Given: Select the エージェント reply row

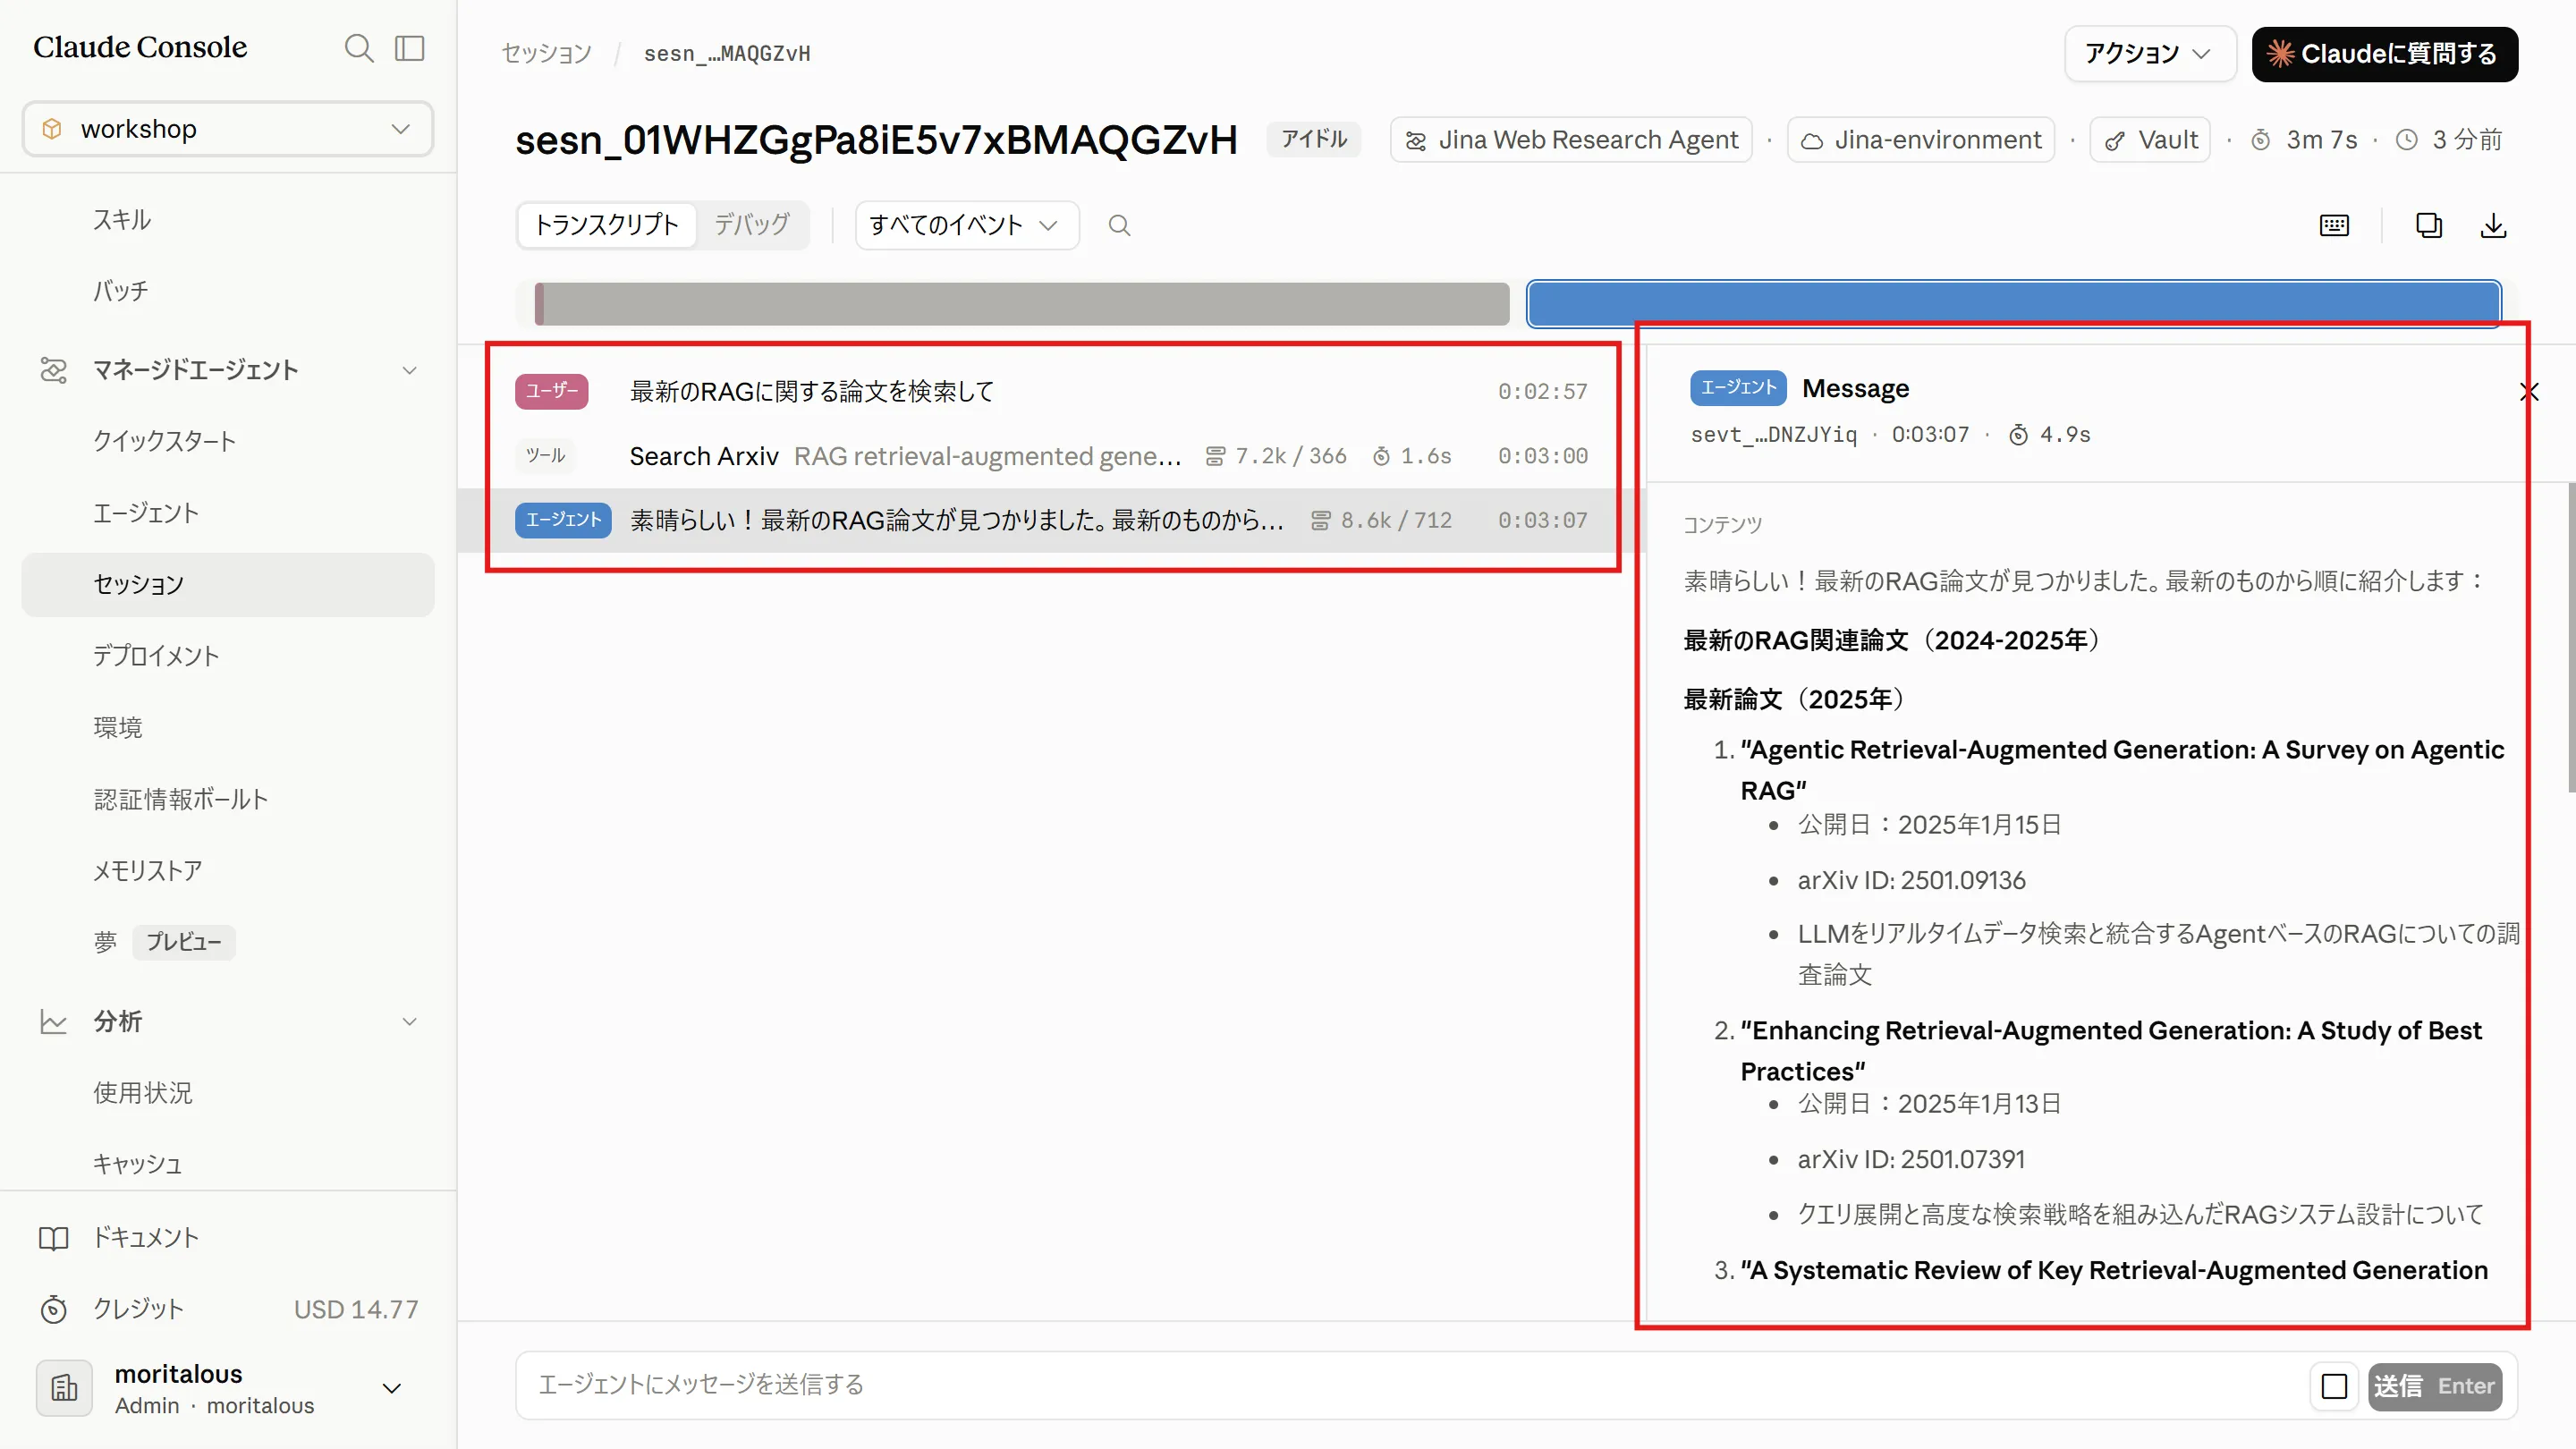Looking at the screenshot, I should click(x=1051, y=520).
